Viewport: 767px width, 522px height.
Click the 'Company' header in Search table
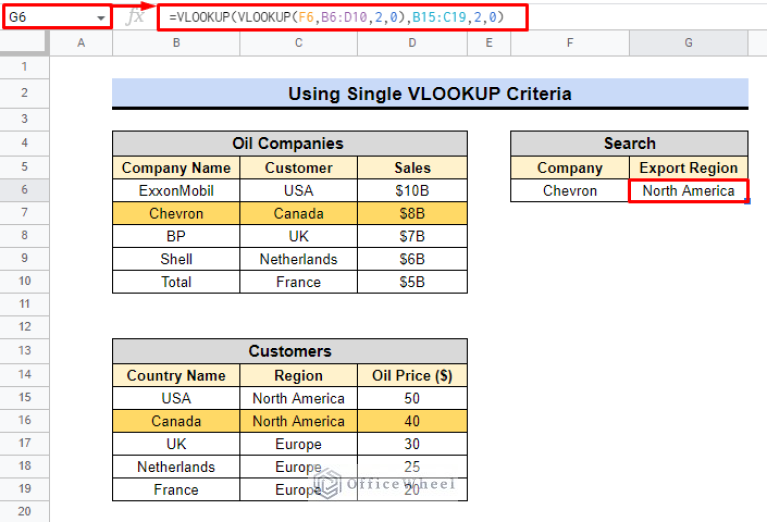pos(570,168)
